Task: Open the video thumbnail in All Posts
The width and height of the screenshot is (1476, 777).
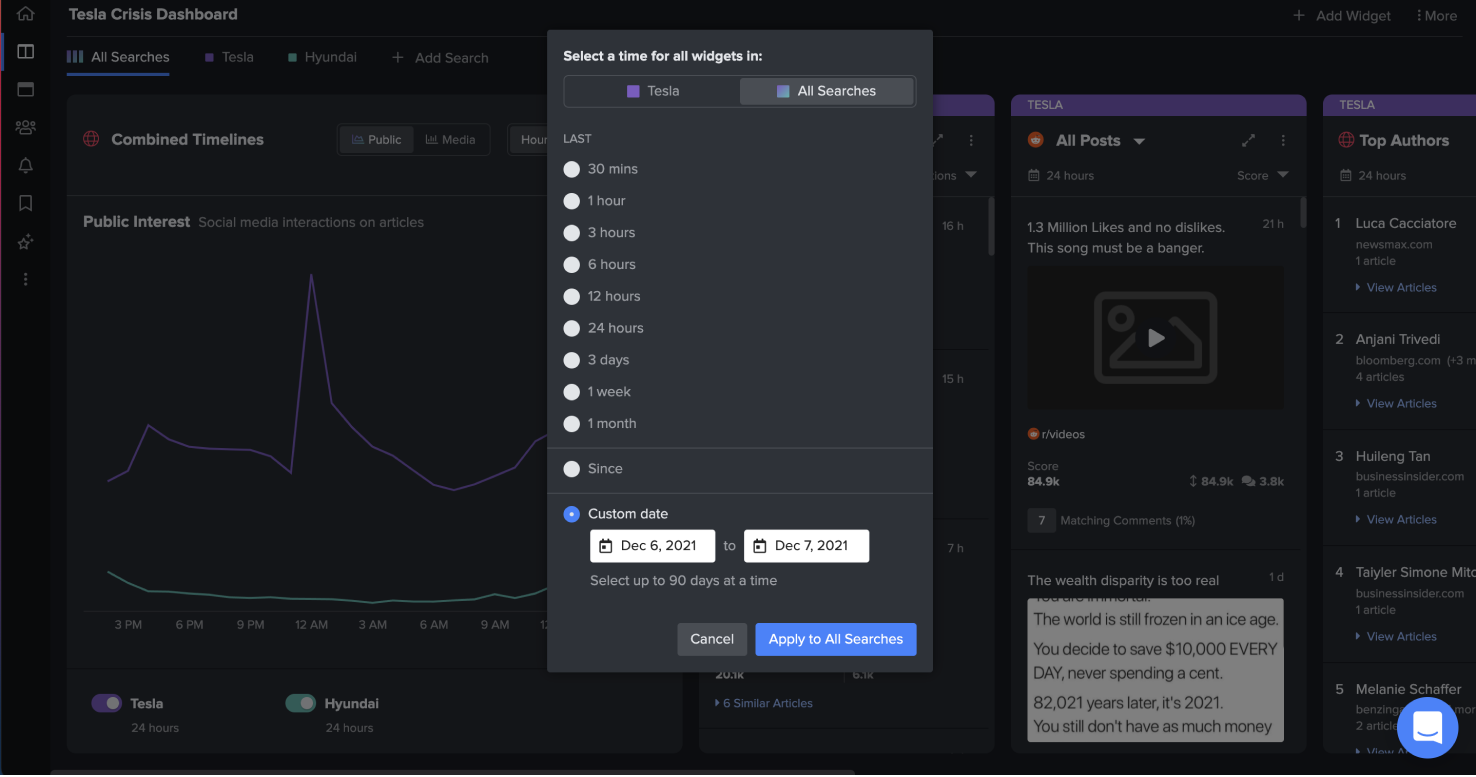Action: 1155,338
